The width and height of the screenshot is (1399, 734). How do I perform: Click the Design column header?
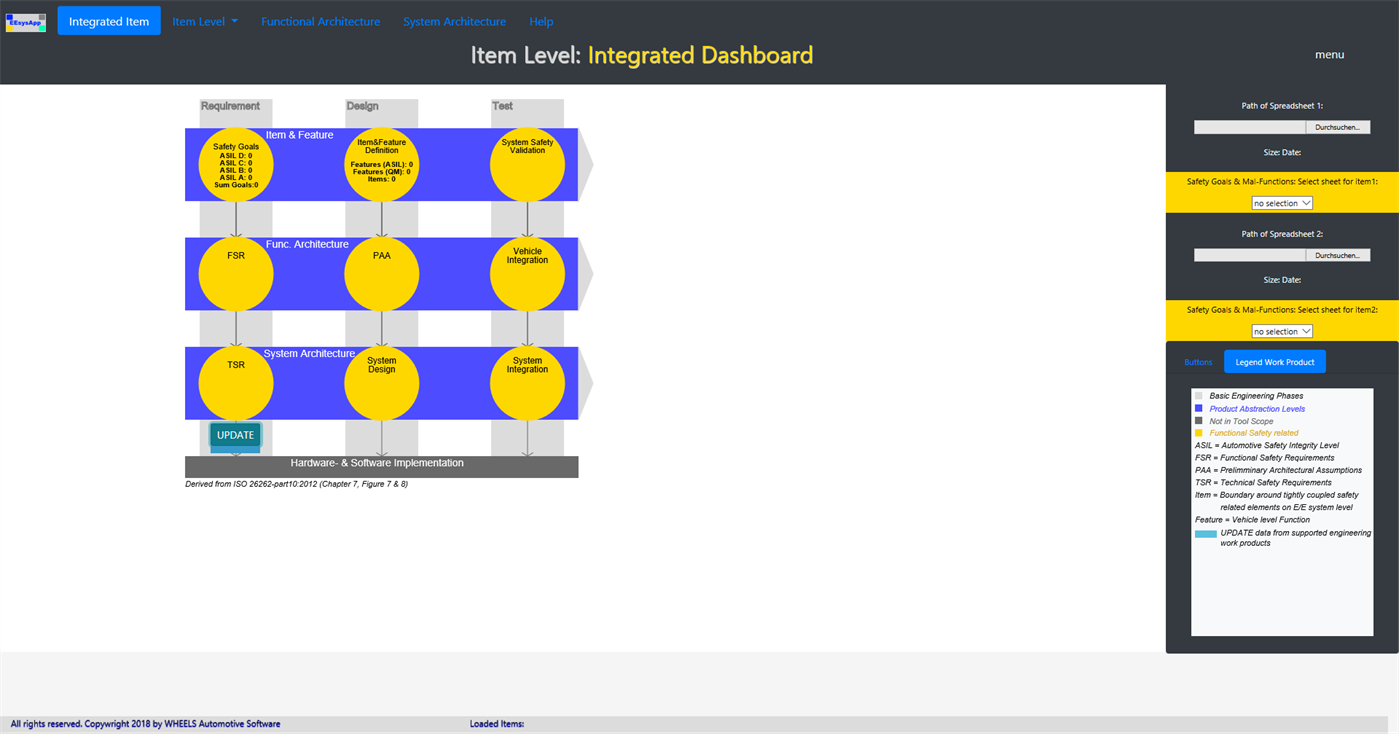(362, 106)
